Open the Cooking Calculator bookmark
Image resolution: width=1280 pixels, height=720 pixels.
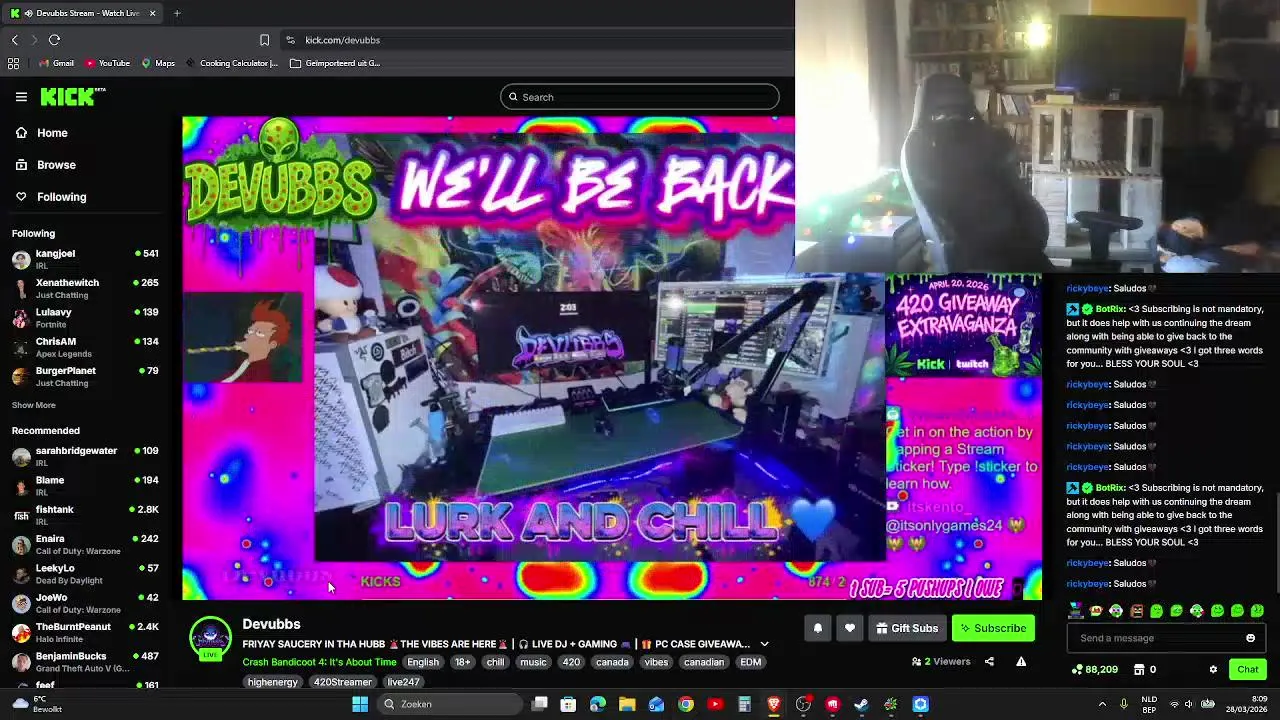(x=231, y=63)
